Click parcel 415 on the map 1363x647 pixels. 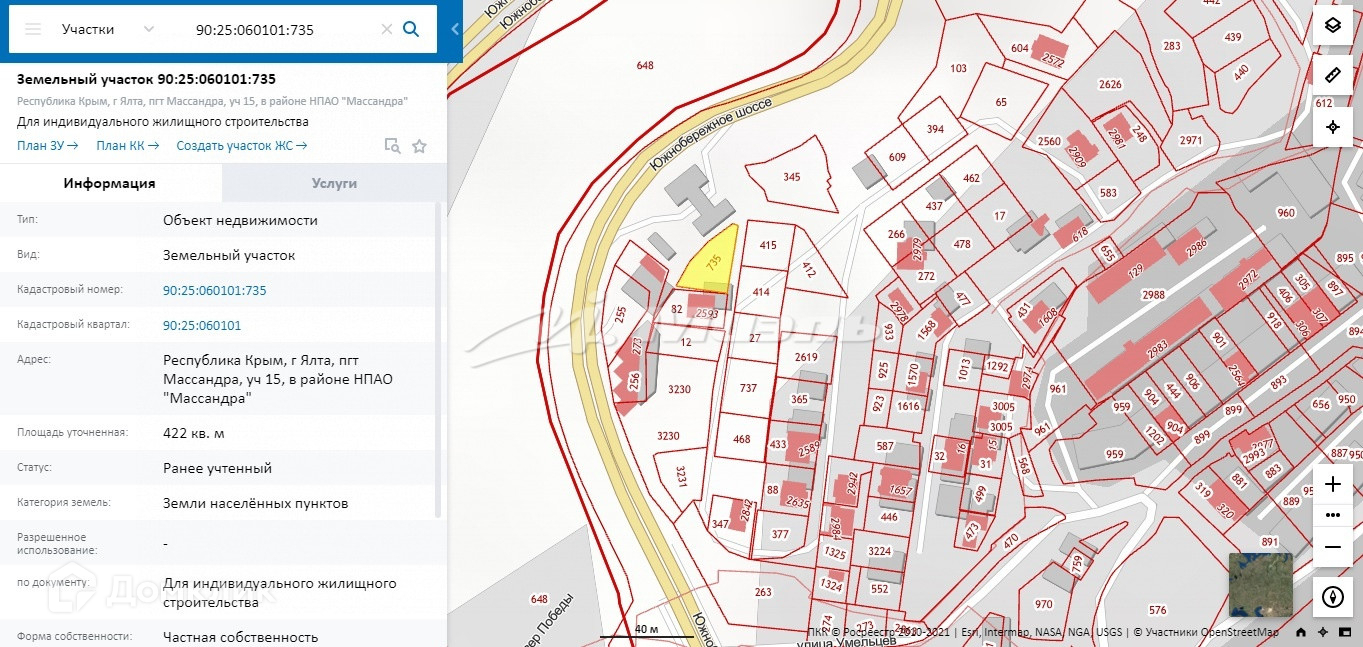coord(768,245)
